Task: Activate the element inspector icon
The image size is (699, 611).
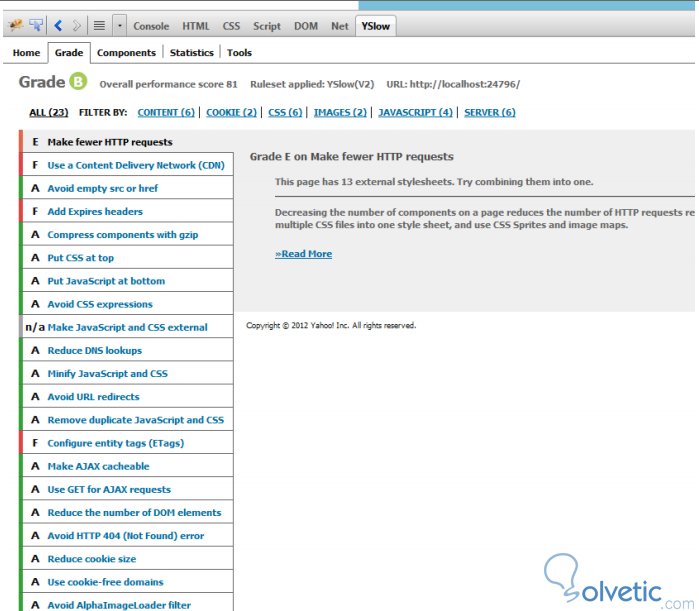Action: coord(36,25)
